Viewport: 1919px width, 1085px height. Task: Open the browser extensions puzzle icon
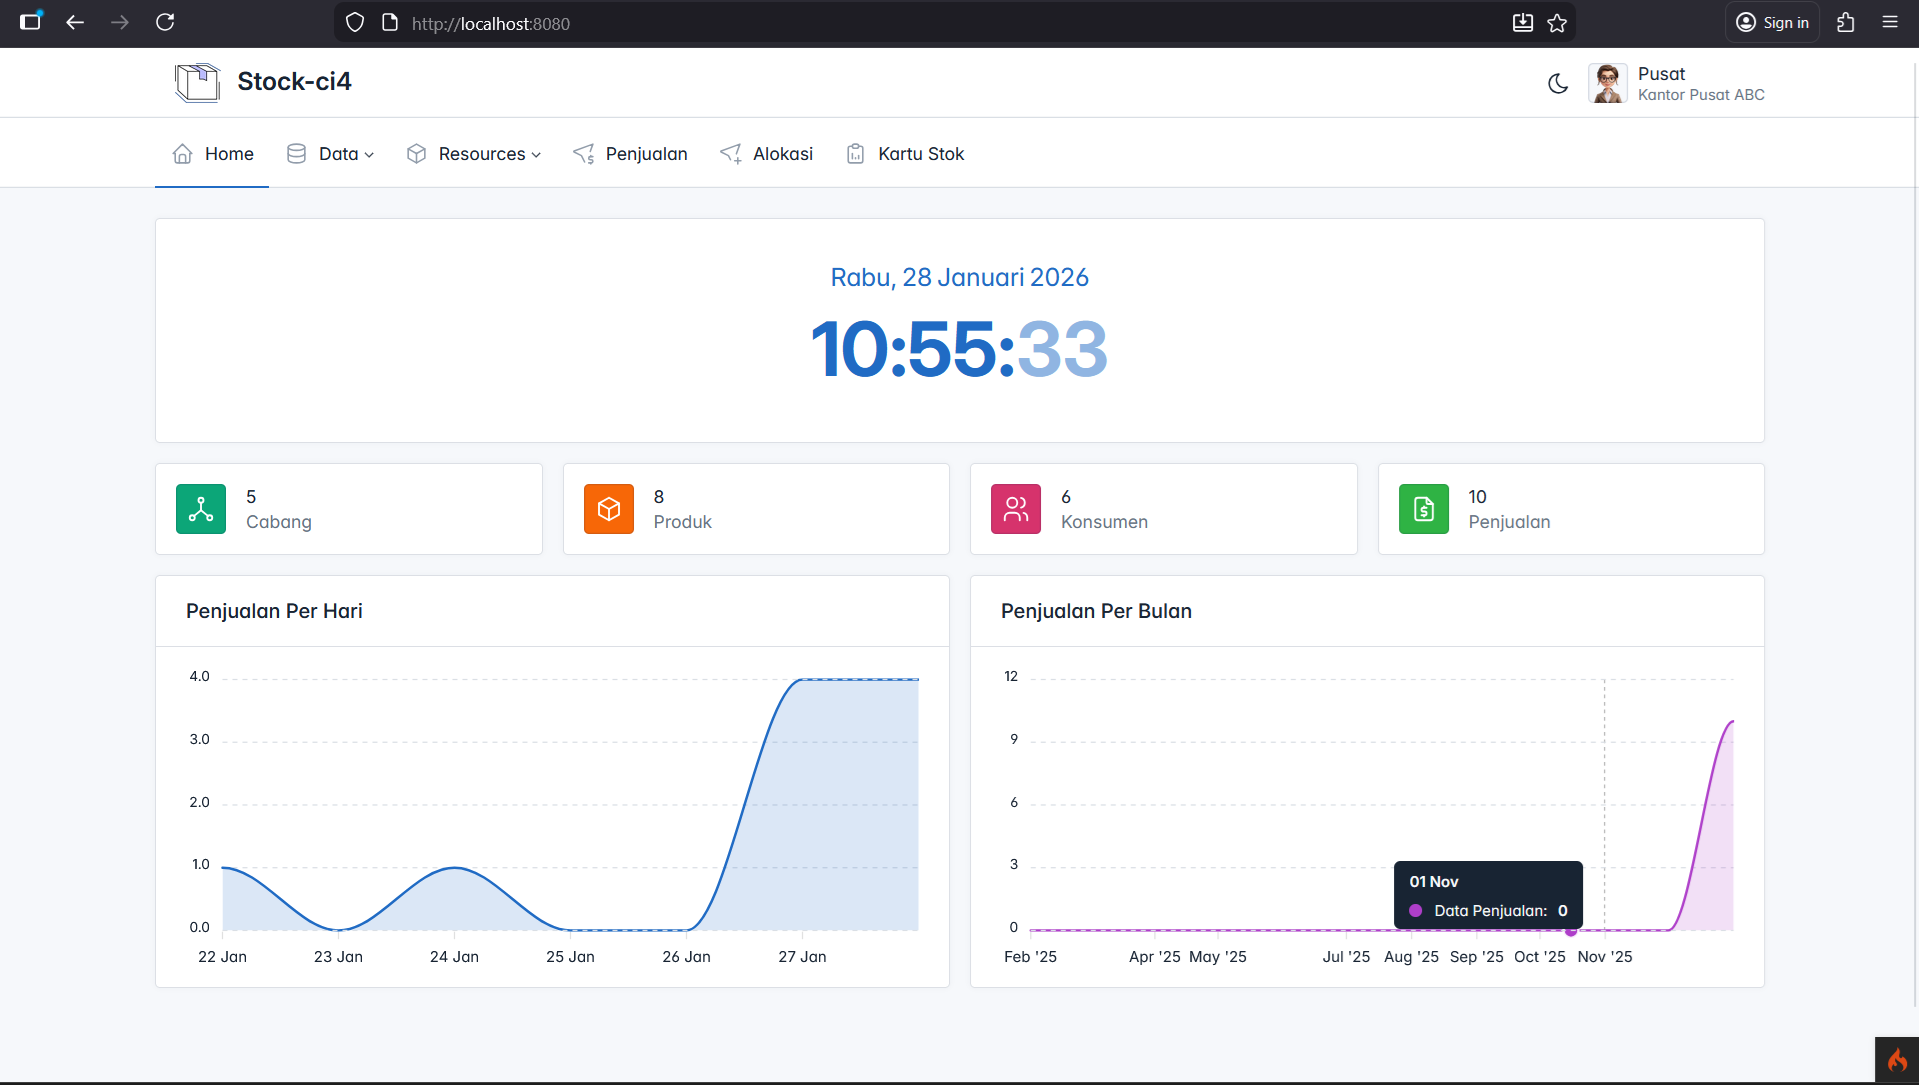point(1846,22)
